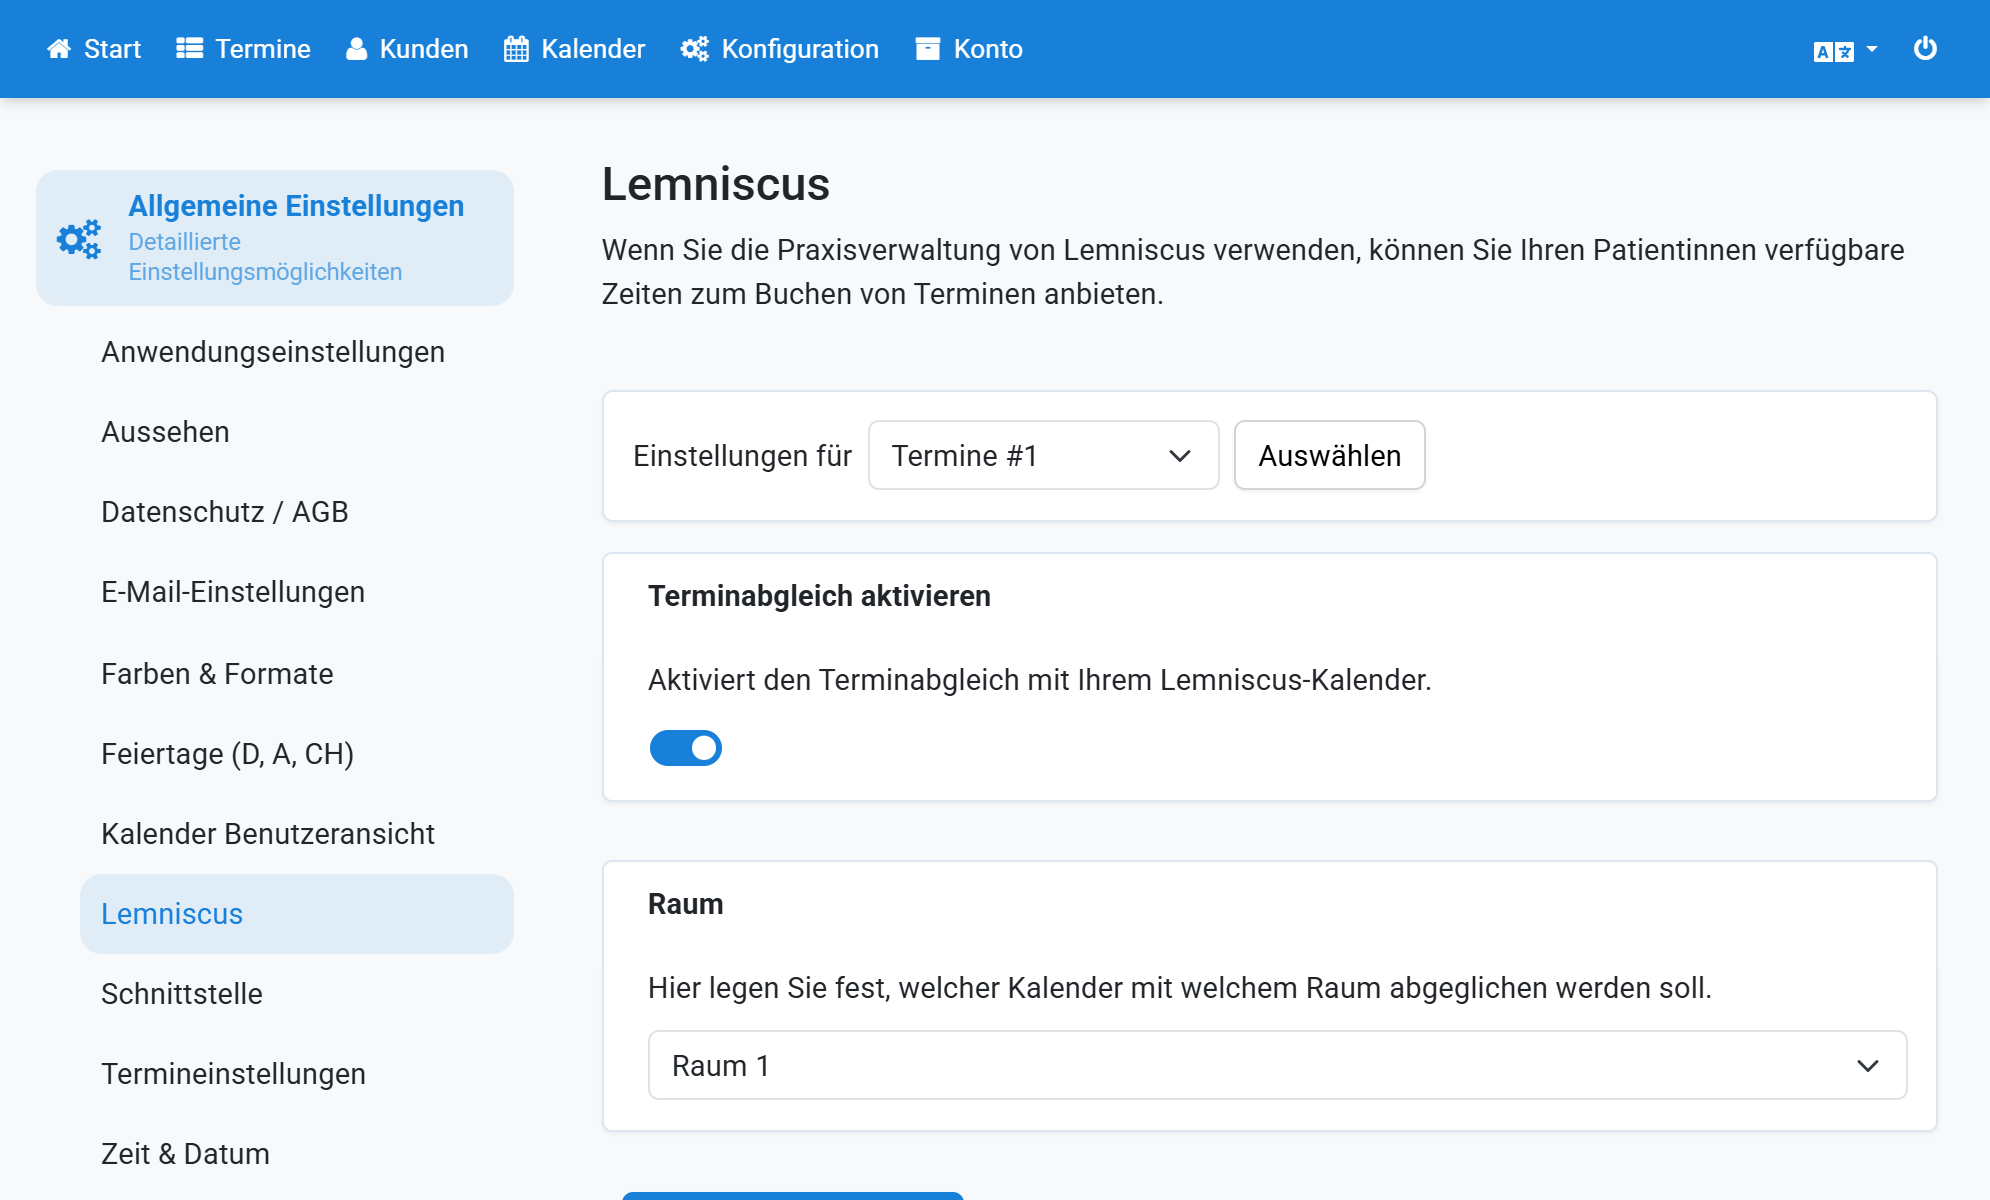The width and height of the screenshot is (1990, 1200).
Task: Click the archive box icon beside Konto
Action: pos(928,49)
